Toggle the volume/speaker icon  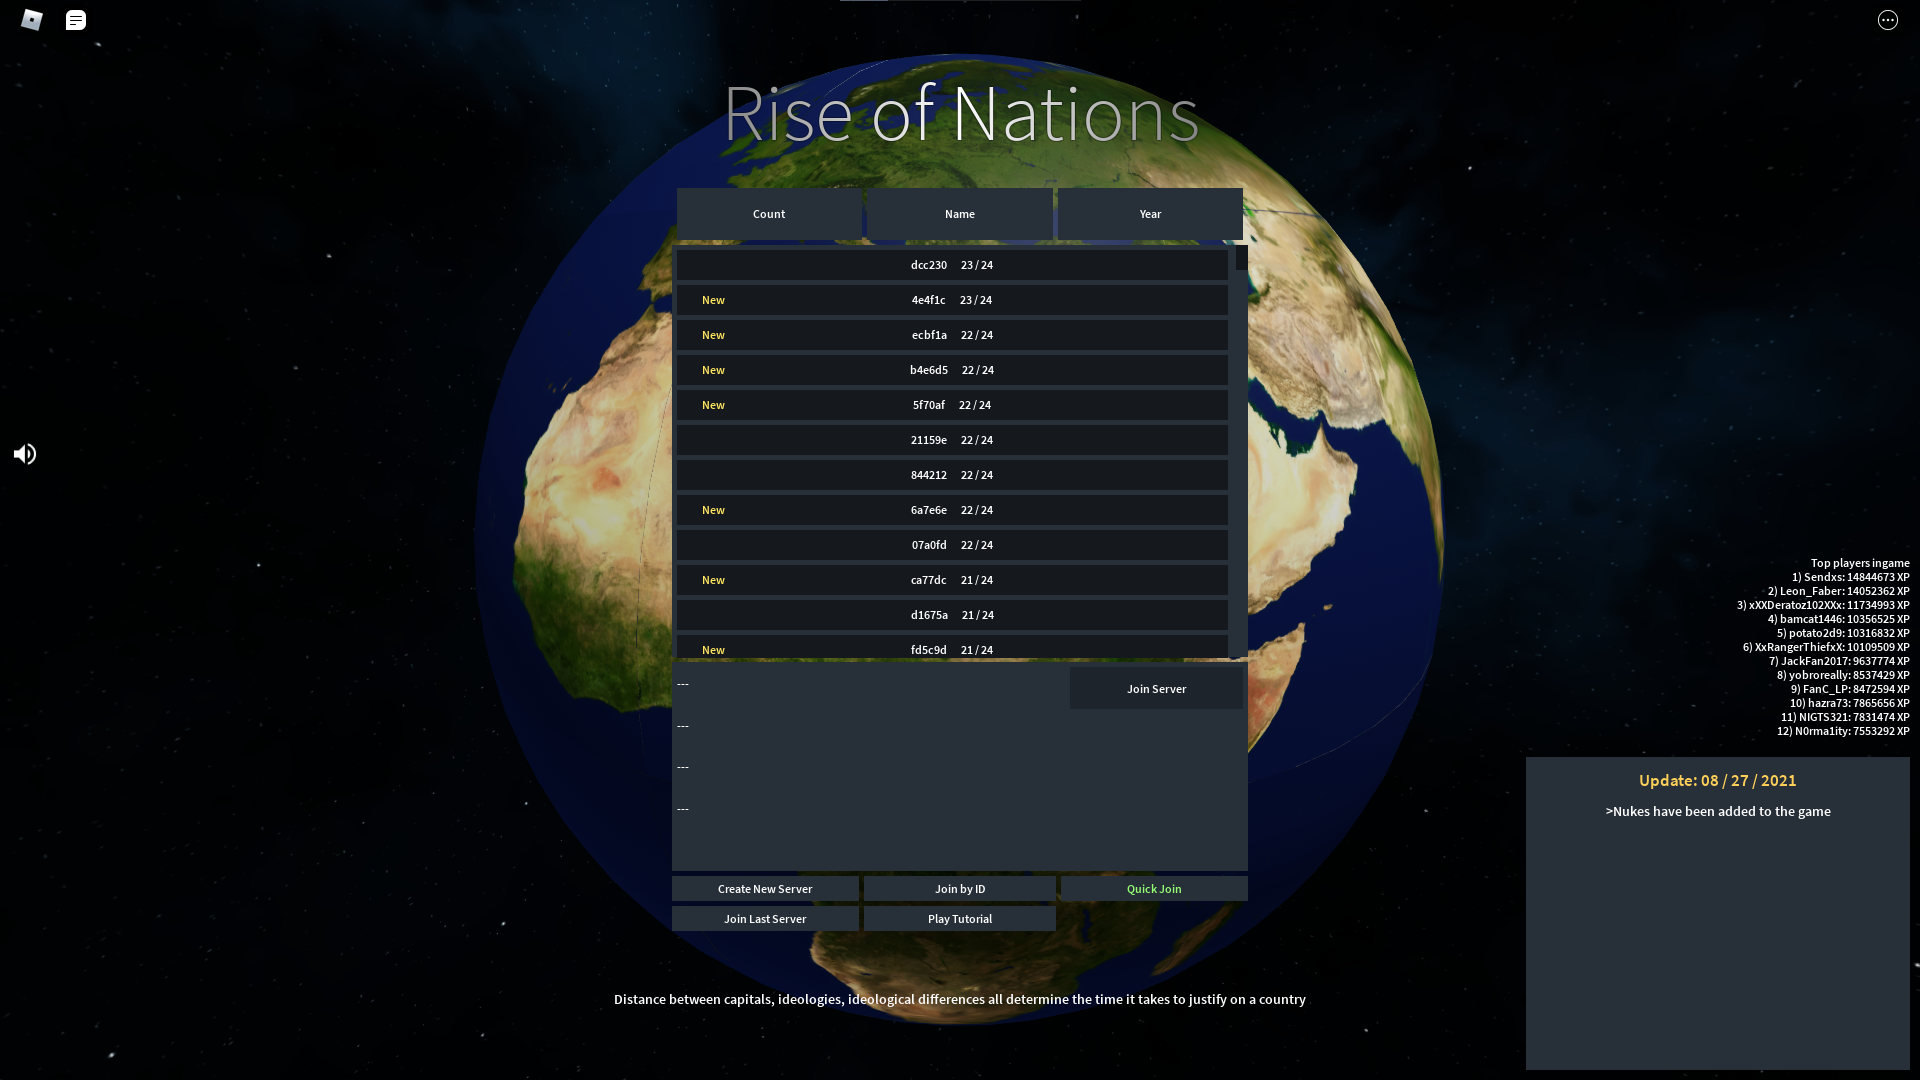(25, 454)
